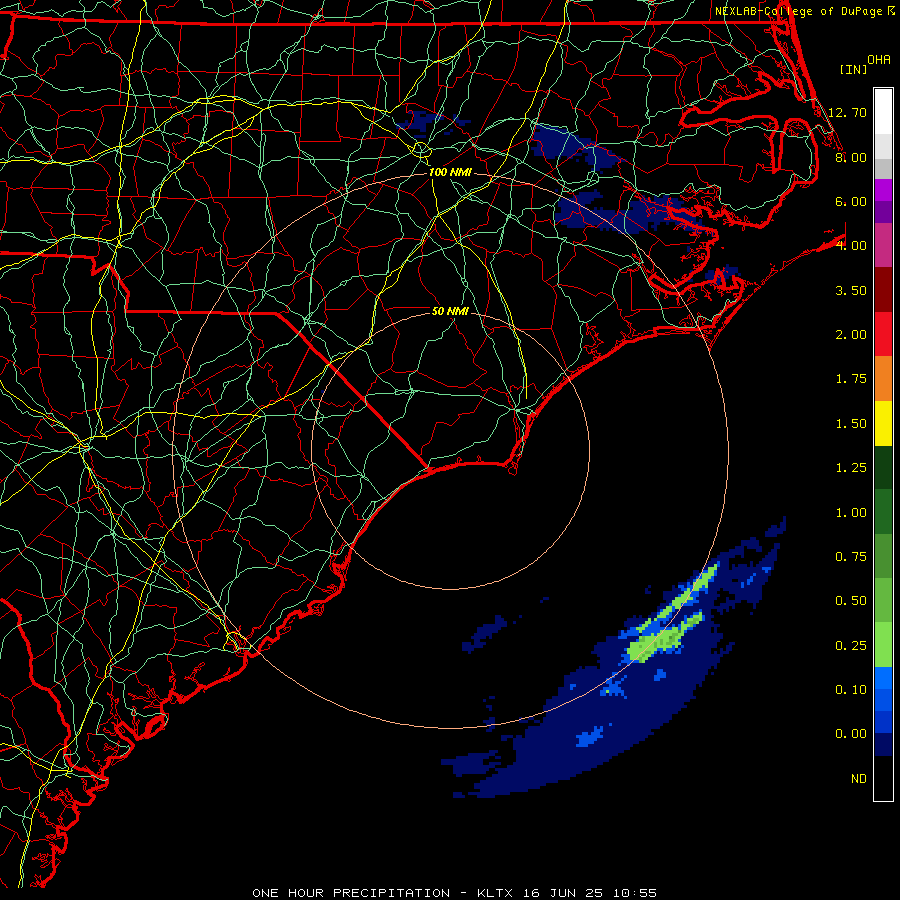
Task: Click the 100 NMI range ring label
Action: click(x=450, y=172)
